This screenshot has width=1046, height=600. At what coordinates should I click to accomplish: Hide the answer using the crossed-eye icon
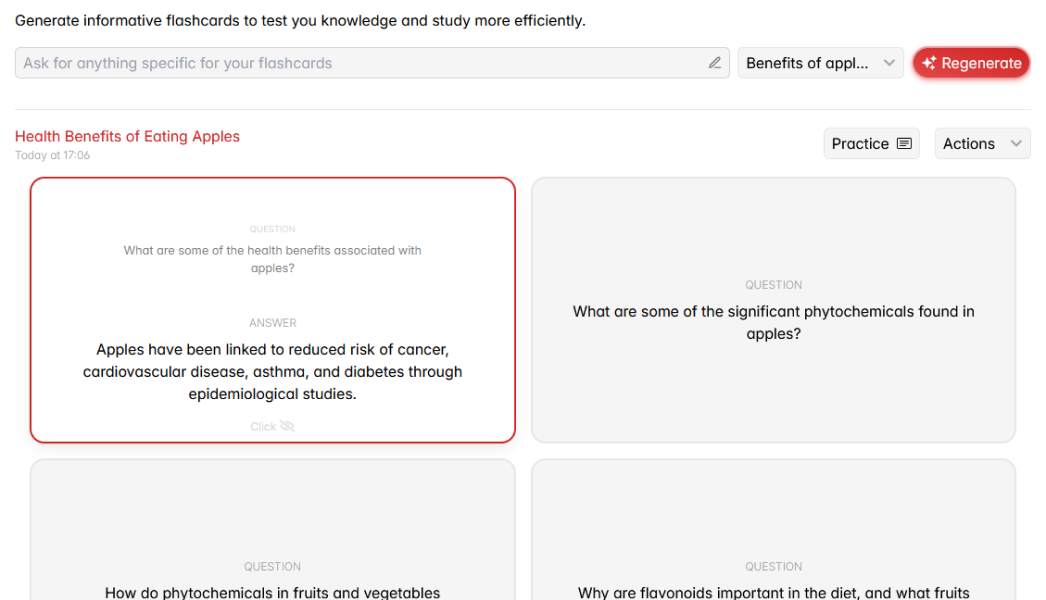point(288,426)
